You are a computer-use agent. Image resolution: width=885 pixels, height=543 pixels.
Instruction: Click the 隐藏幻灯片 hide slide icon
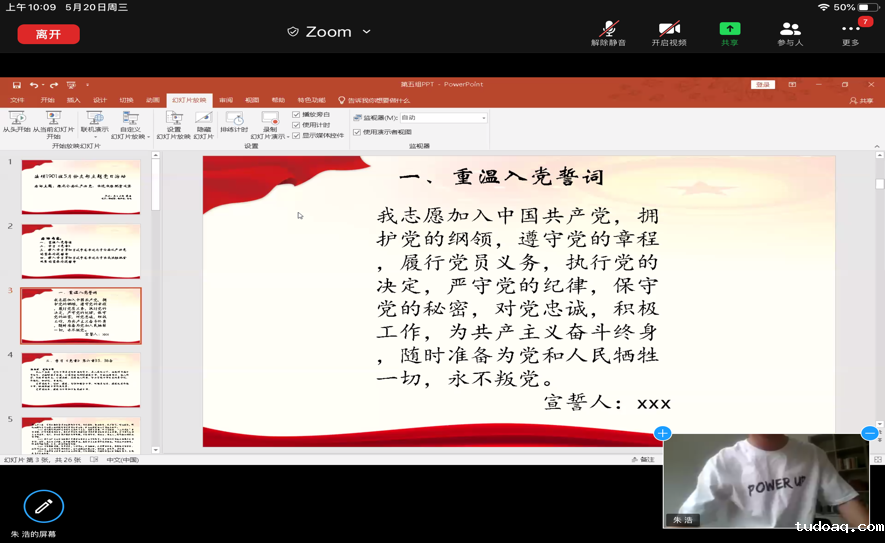tap(203, 119)
